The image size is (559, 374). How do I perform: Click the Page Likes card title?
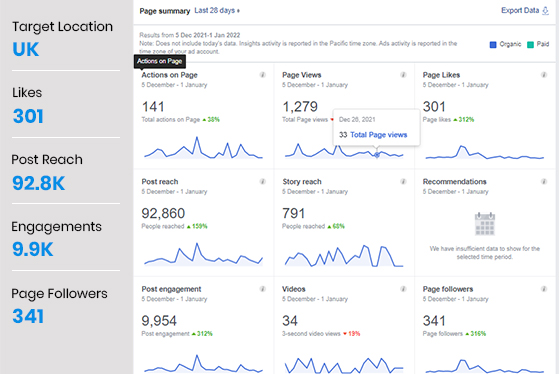[x=441, y=75]
